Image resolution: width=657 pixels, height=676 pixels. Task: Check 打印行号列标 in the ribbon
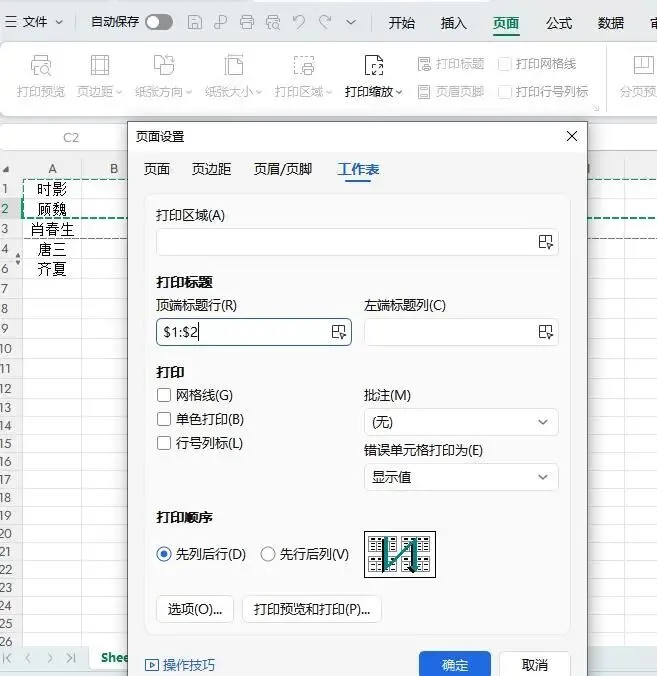click(504, 92)
